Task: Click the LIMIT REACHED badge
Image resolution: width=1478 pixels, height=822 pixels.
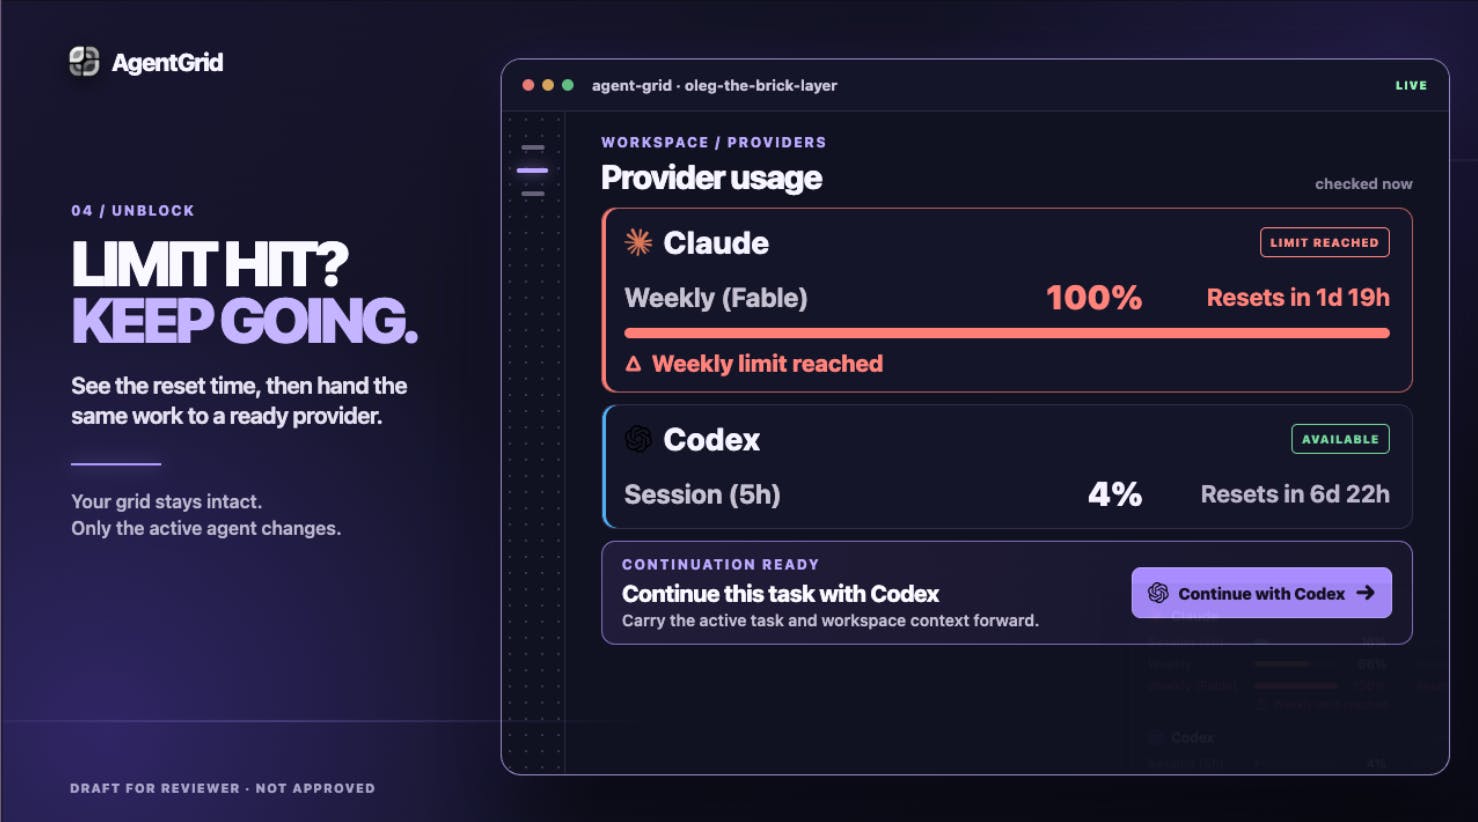Action: pos(1324,242)
